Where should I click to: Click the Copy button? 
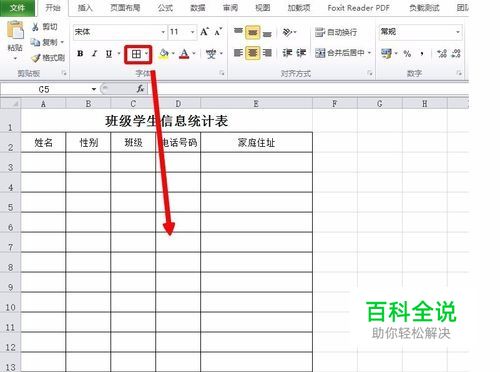click(44, 42)
